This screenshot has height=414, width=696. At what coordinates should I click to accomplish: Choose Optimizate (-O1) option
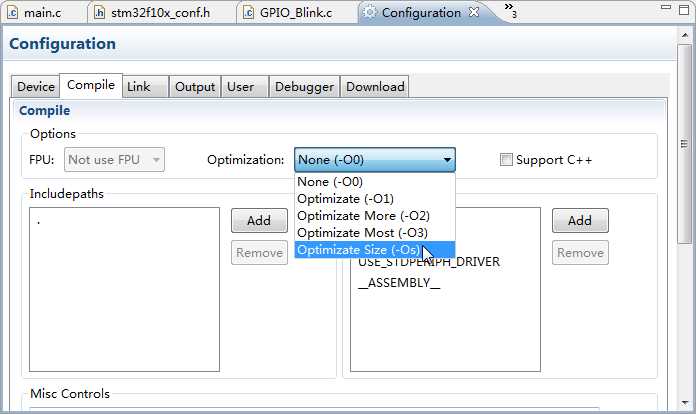[x=375, y=199]
